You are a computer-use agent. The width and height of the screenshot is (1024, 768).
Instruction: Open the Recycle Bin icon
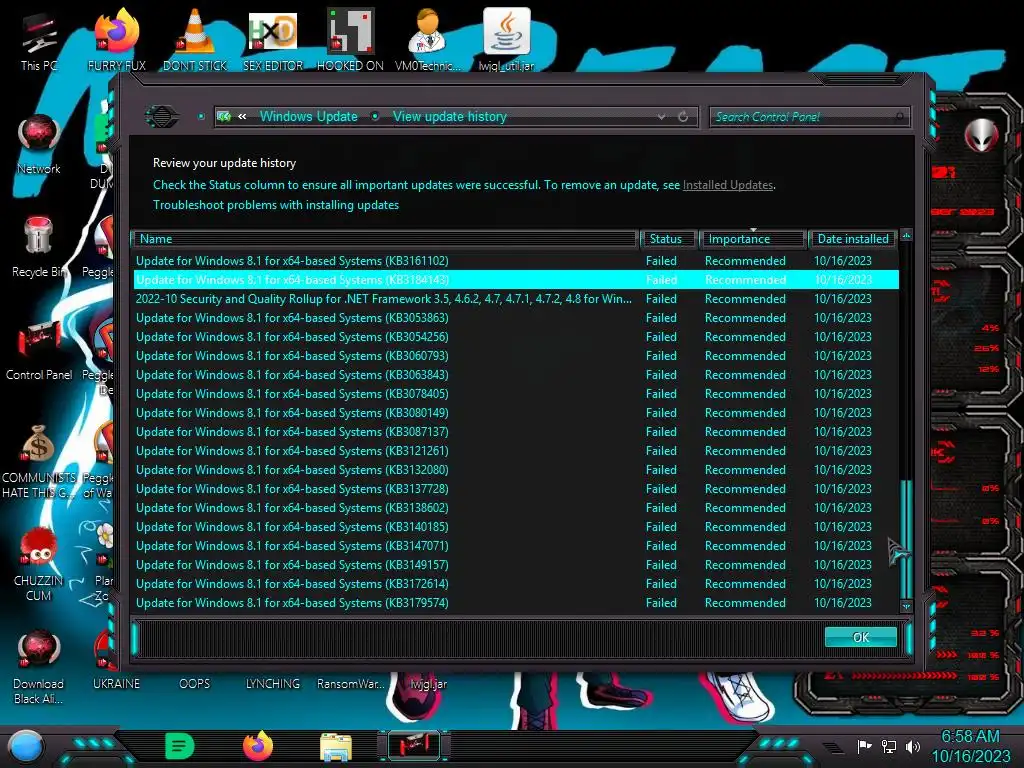(x=39, y=248)
